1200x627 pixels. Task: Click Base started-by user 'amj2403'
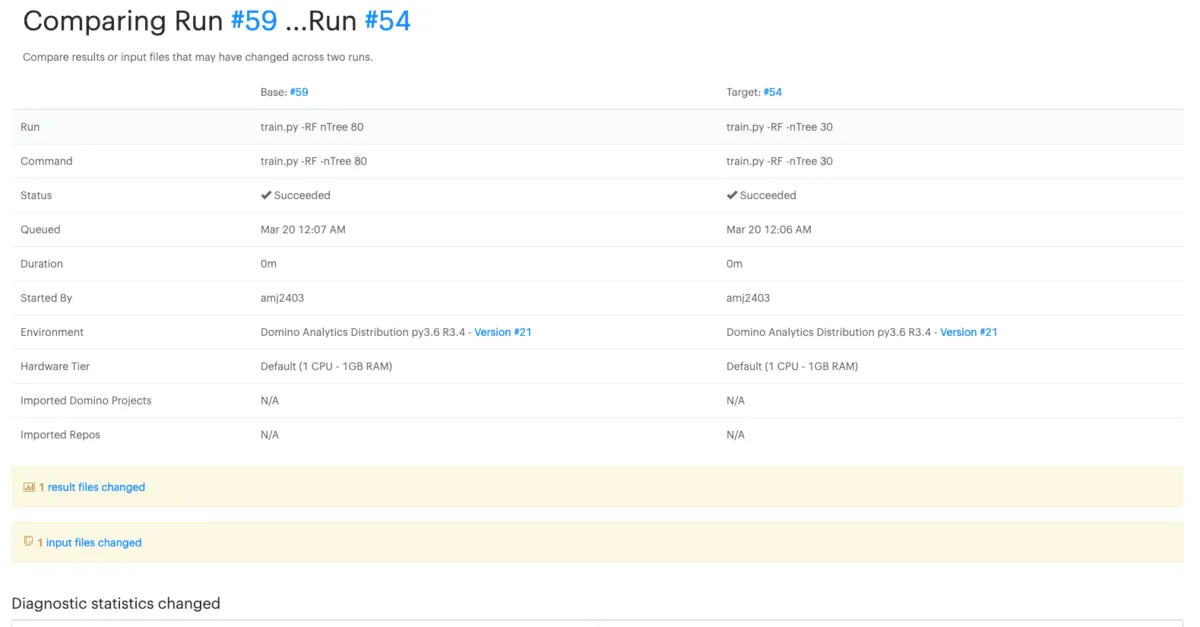click(283, 298)
